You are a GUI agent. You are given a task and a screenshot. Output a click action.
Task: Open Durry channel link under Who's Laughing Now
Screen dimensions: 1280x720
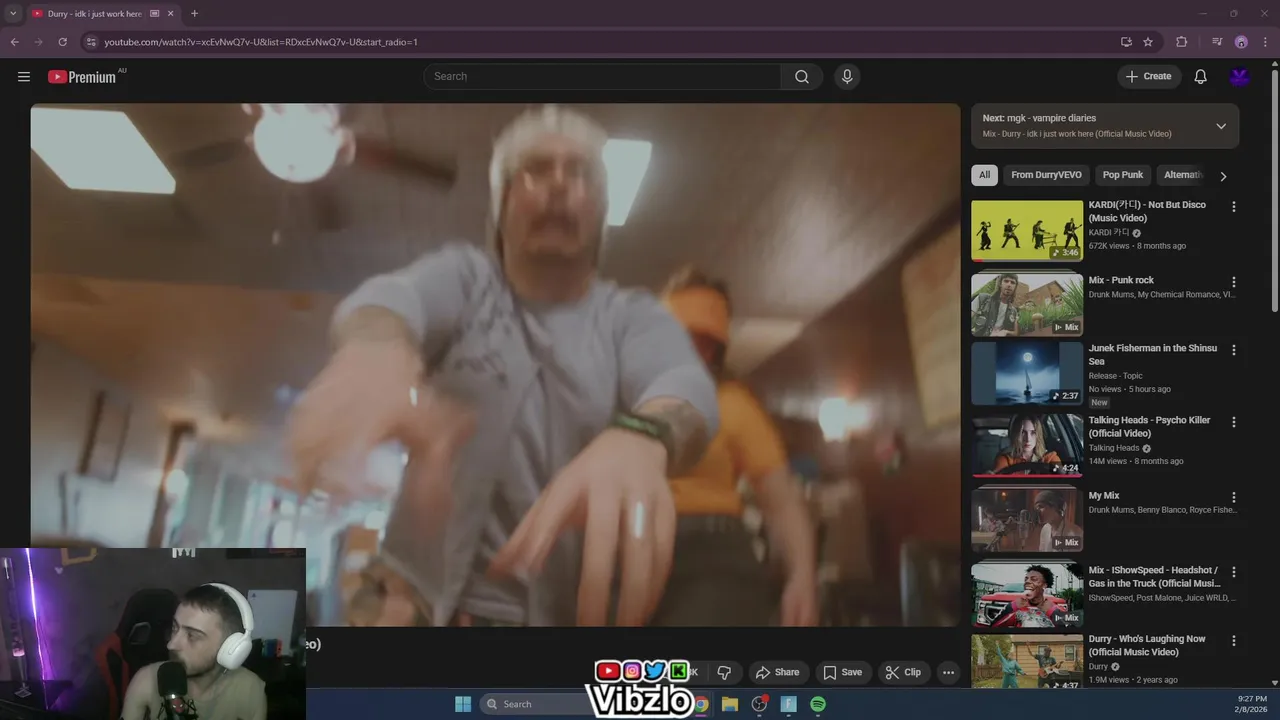1098,666
